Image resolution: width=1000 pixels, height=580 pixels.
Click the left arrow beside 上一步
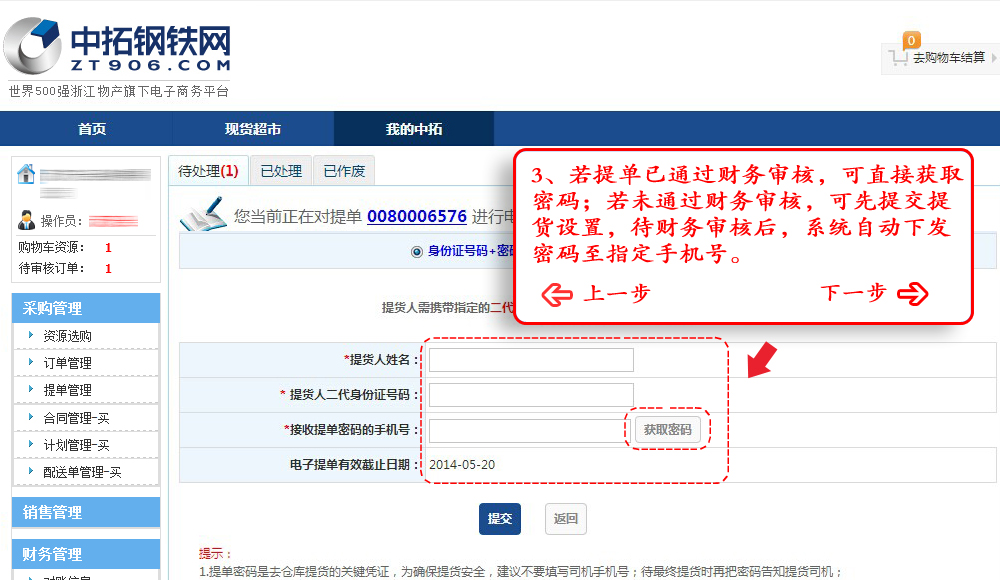[x=556, y=293]
